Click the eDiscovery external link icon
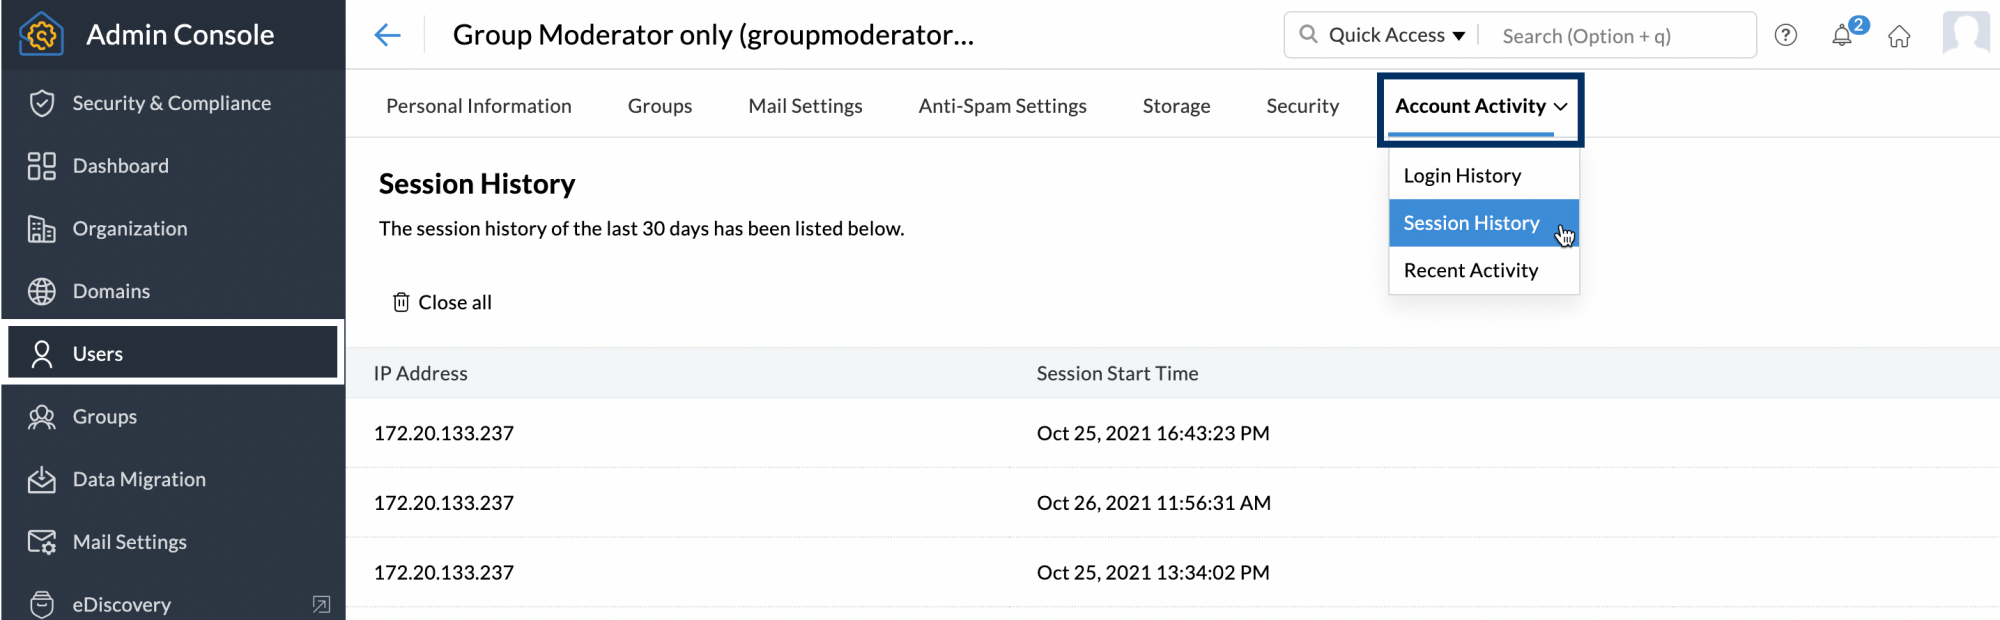 coord(321,604)
